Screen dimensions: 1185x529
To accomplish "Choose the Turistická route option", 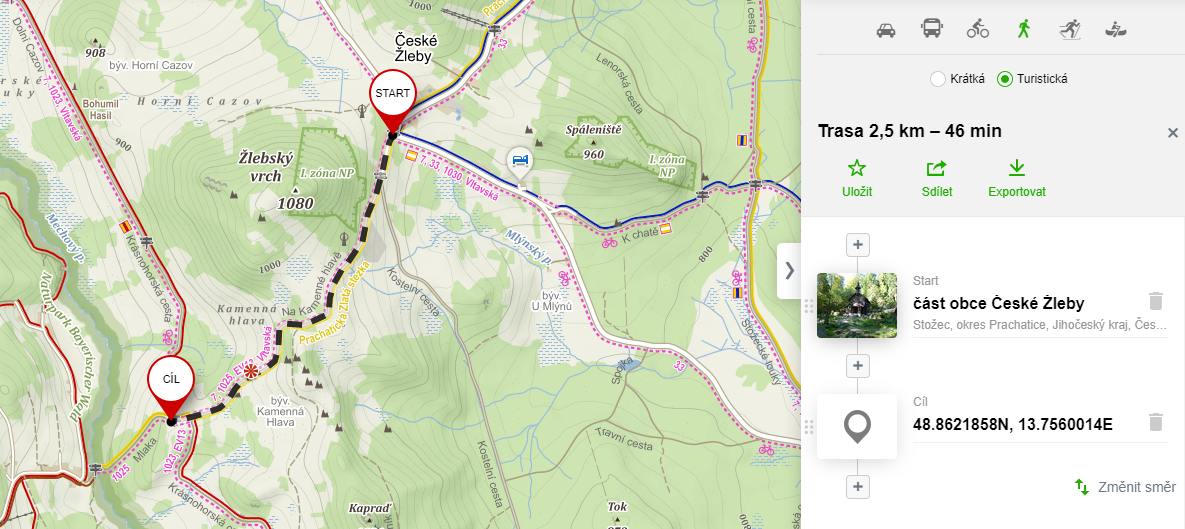I will [1032, 79].
